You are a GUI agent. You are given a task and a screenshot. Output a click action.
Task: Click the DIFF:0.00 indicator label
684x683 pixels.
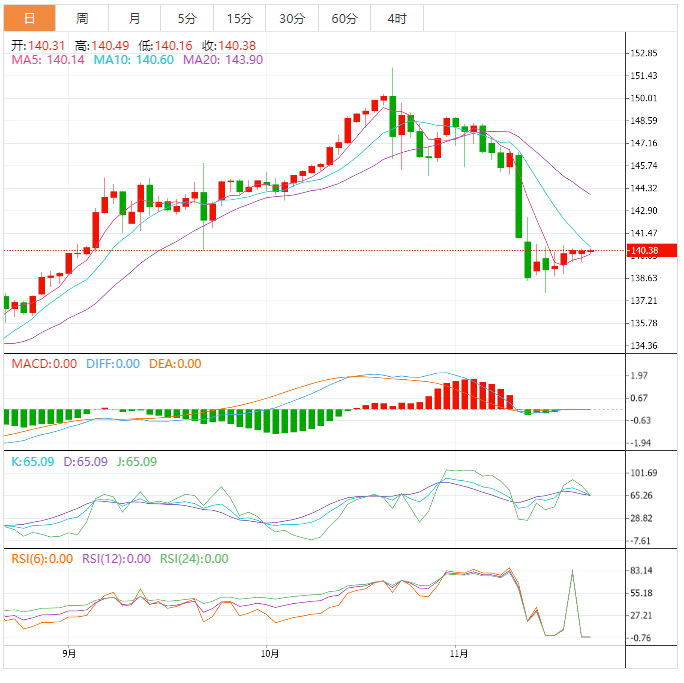[x=113, y=364]
